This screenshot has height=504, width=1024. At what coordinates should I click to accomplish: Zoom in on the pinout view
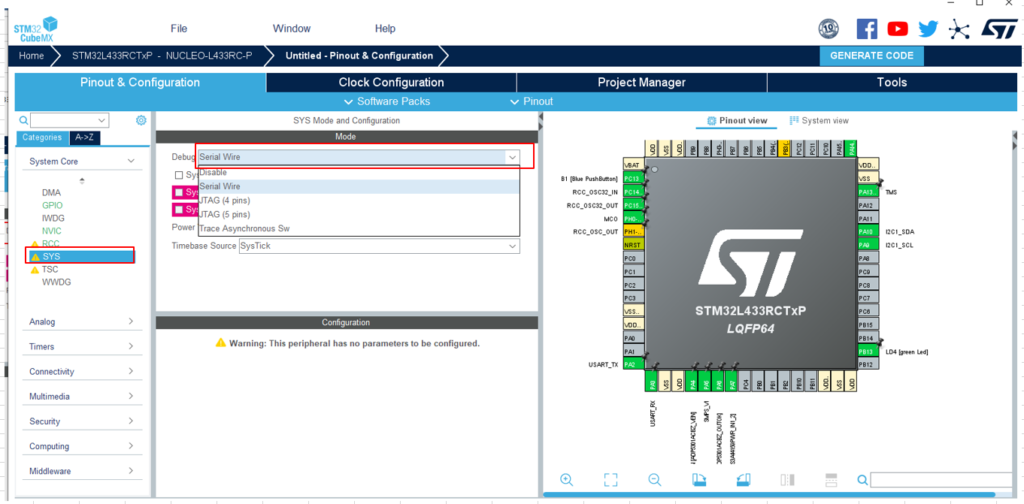566,480
